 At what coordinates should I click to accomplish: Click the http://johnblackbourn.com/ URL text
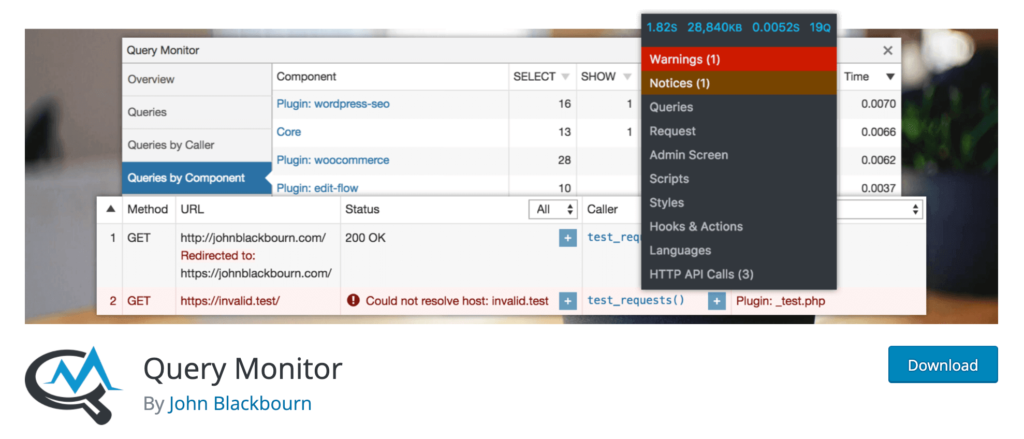[x=253, y=238]
